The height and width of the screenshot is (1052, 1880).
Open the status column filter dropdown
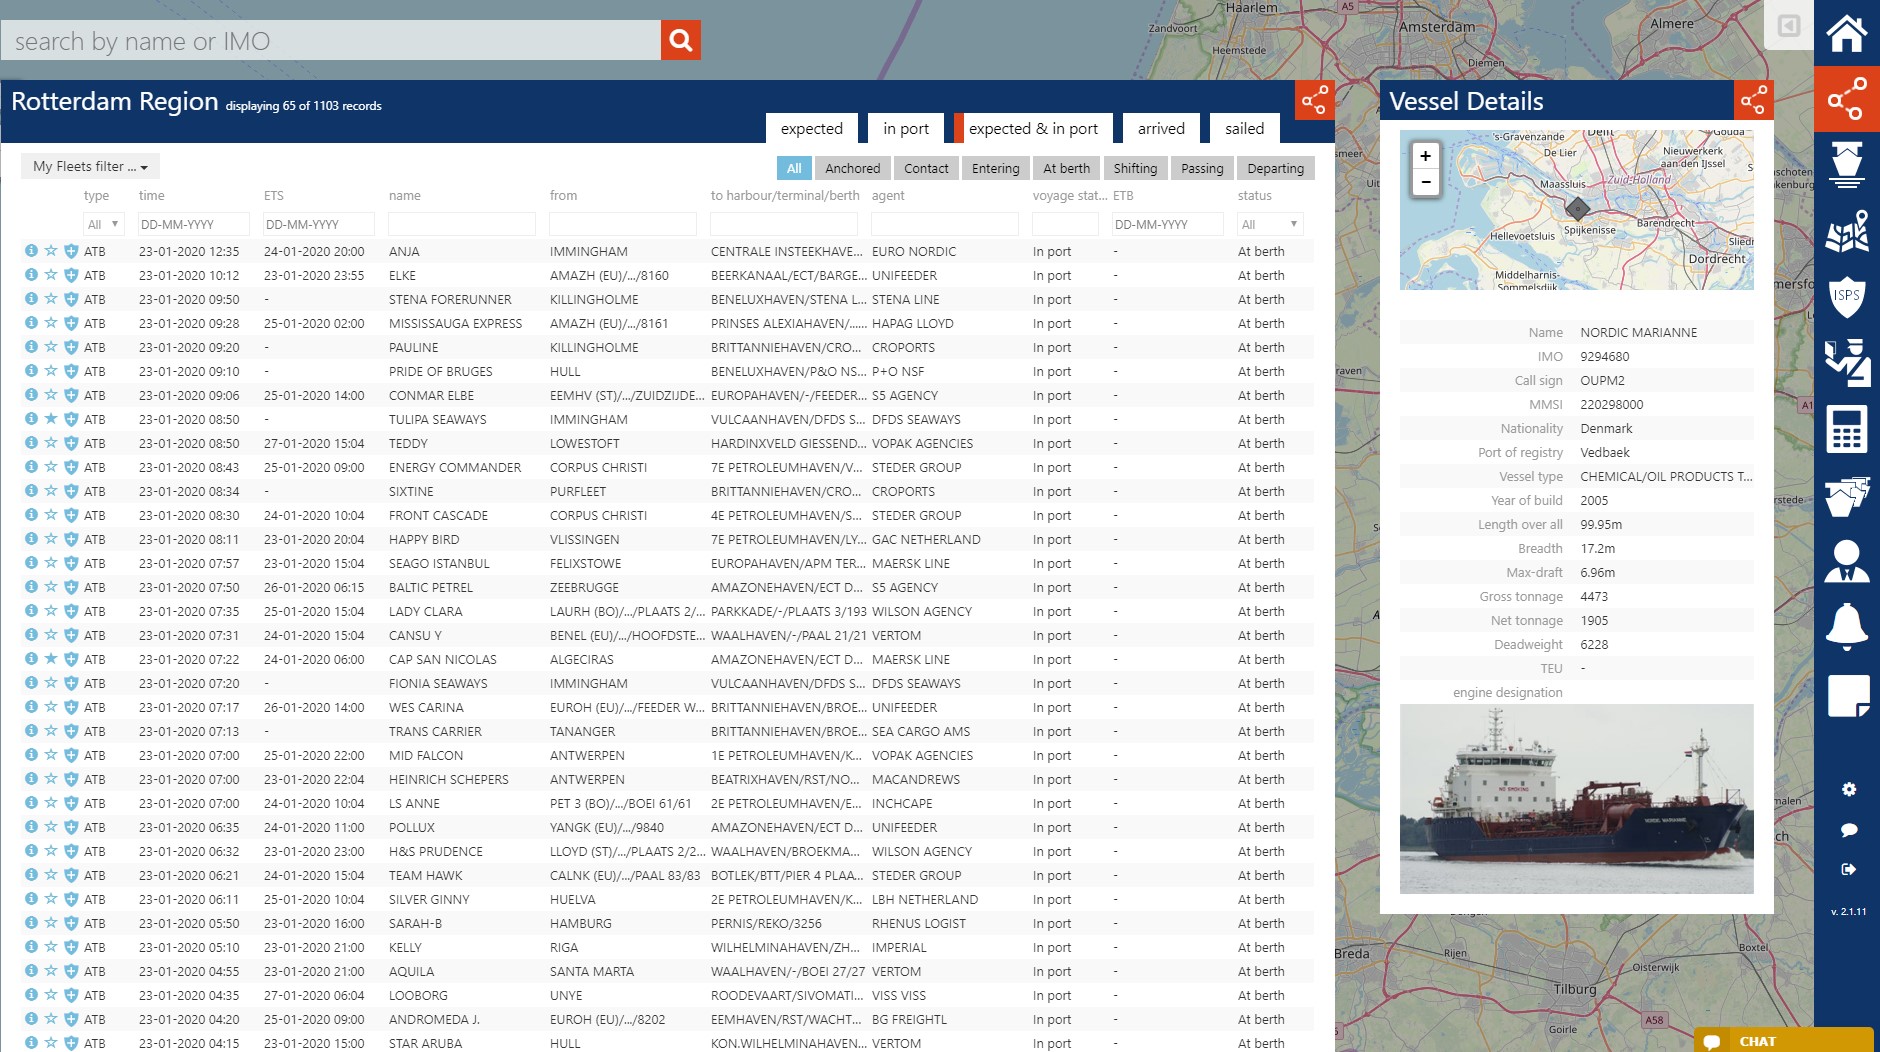pos(1270,223)
